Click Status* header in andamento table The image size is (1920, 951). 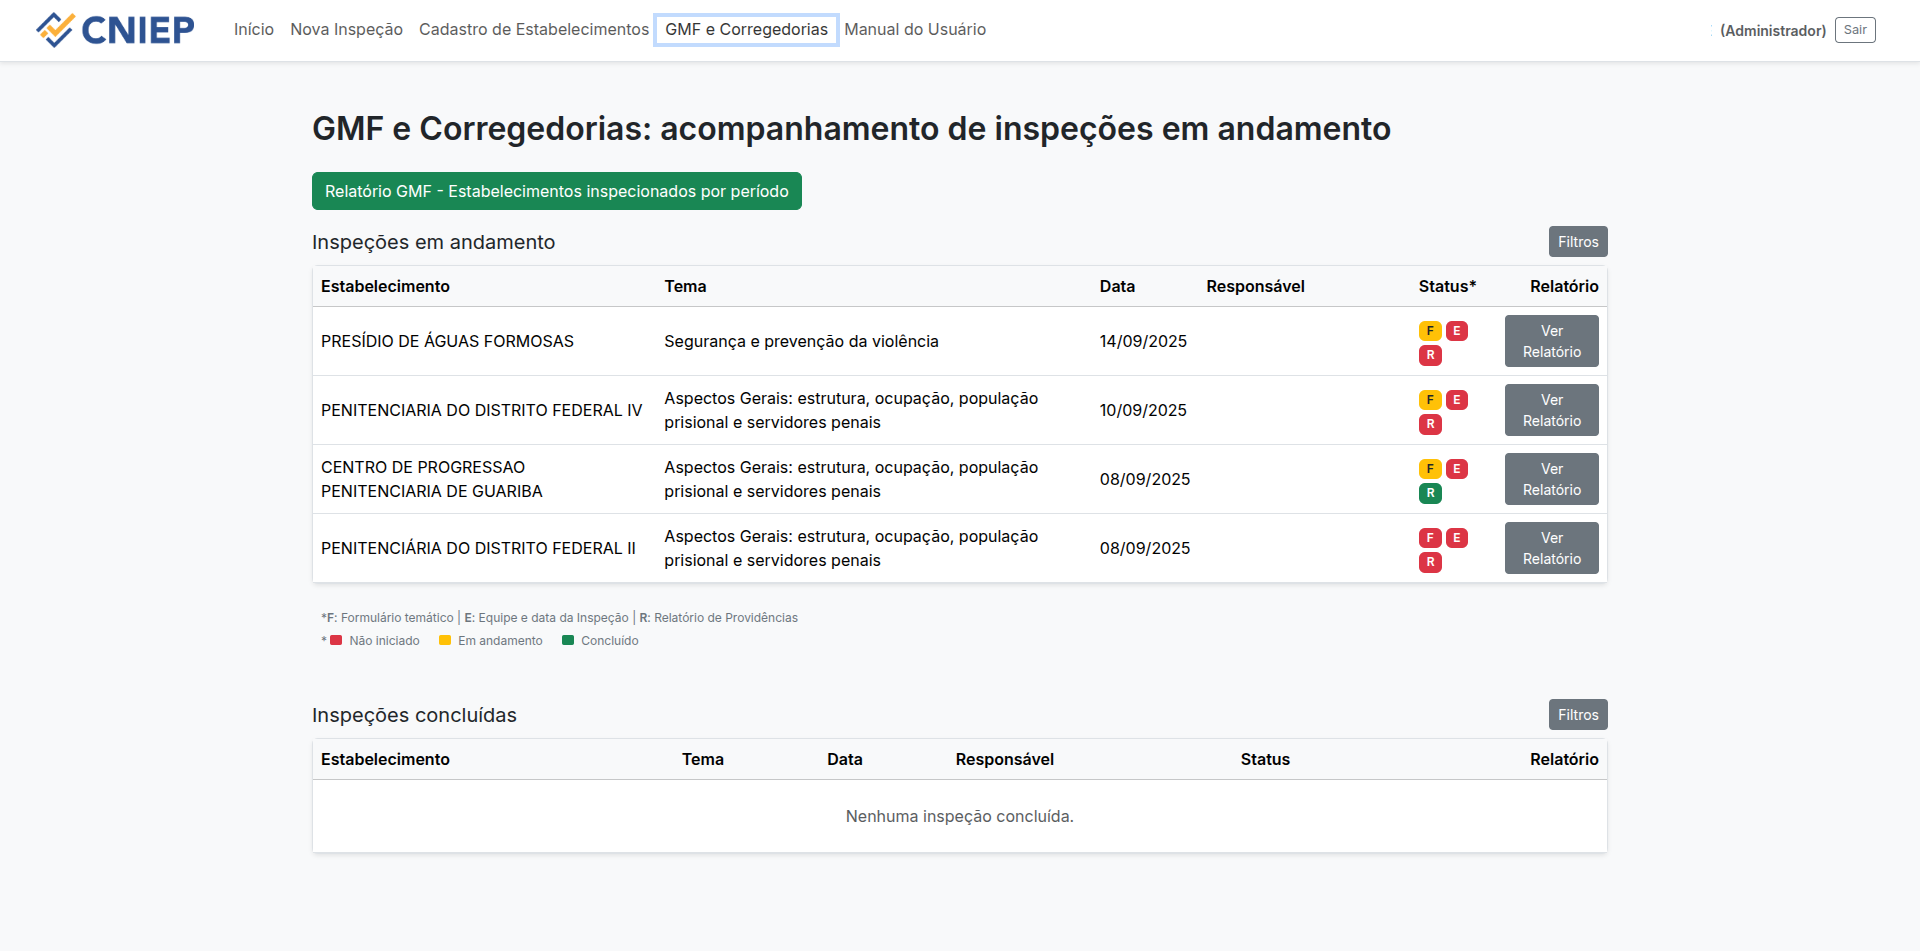point(1447,286)
